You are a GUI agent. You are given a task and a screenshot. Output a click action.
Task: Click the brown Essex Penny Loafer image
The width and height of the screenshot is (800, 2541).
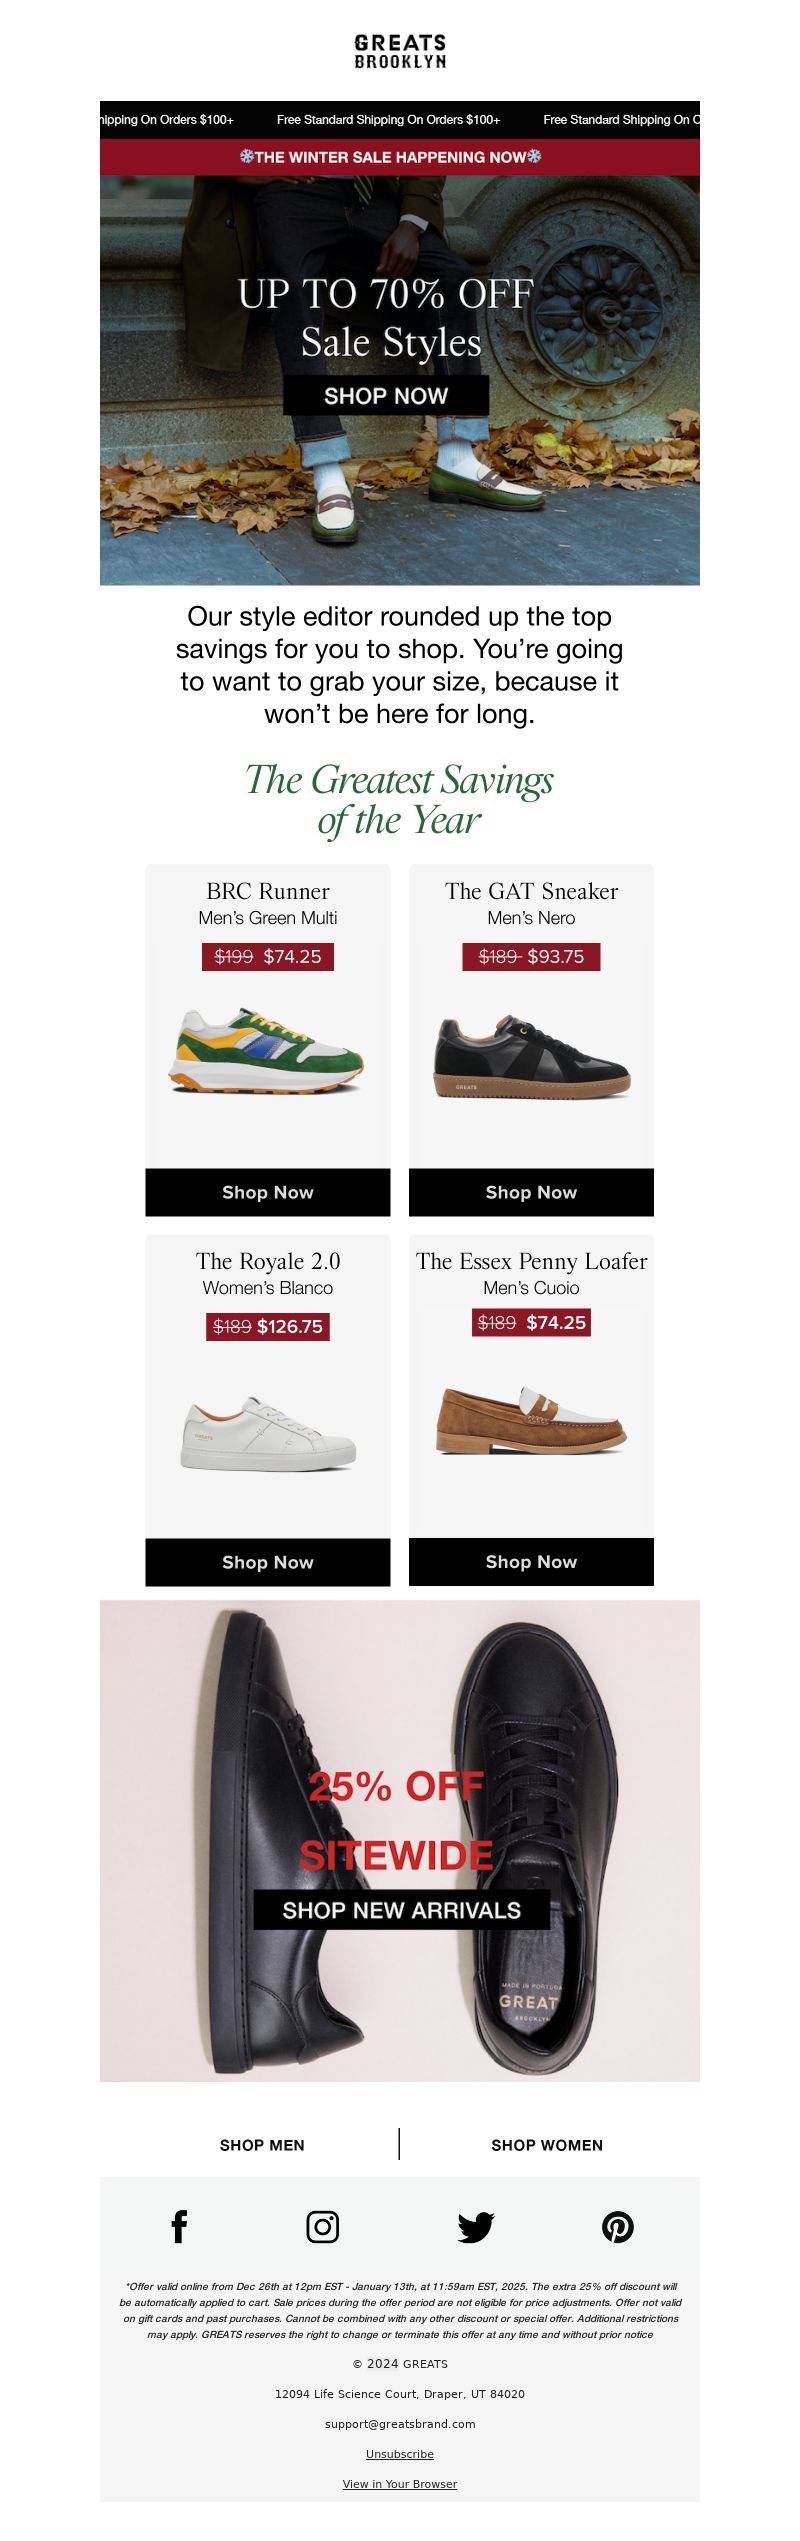click(531, 1420)
